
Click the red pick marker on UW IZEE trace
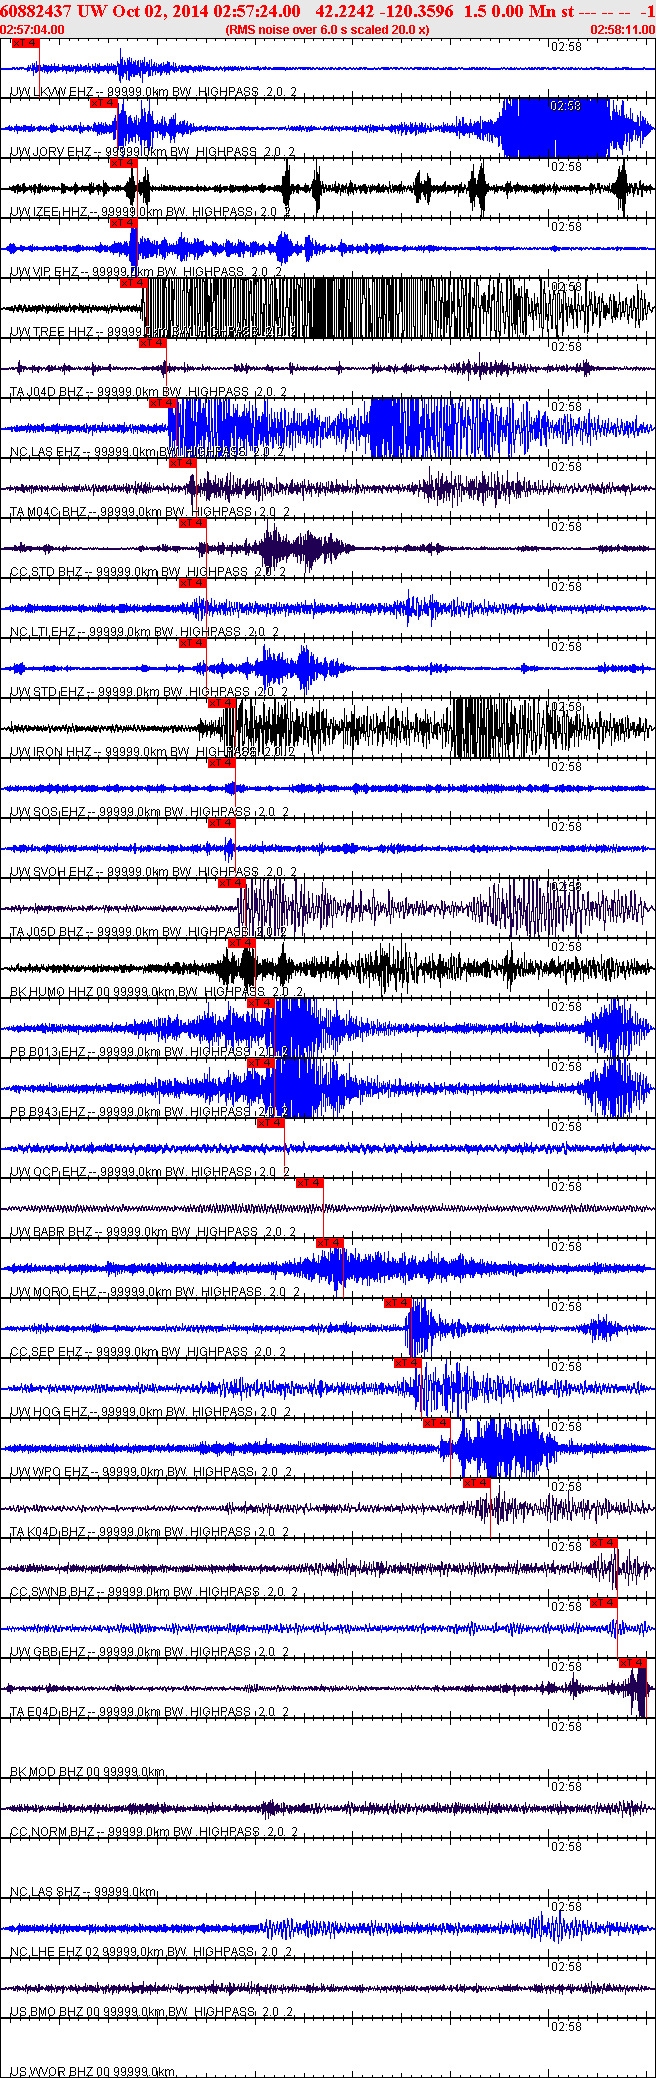[123, 163]
